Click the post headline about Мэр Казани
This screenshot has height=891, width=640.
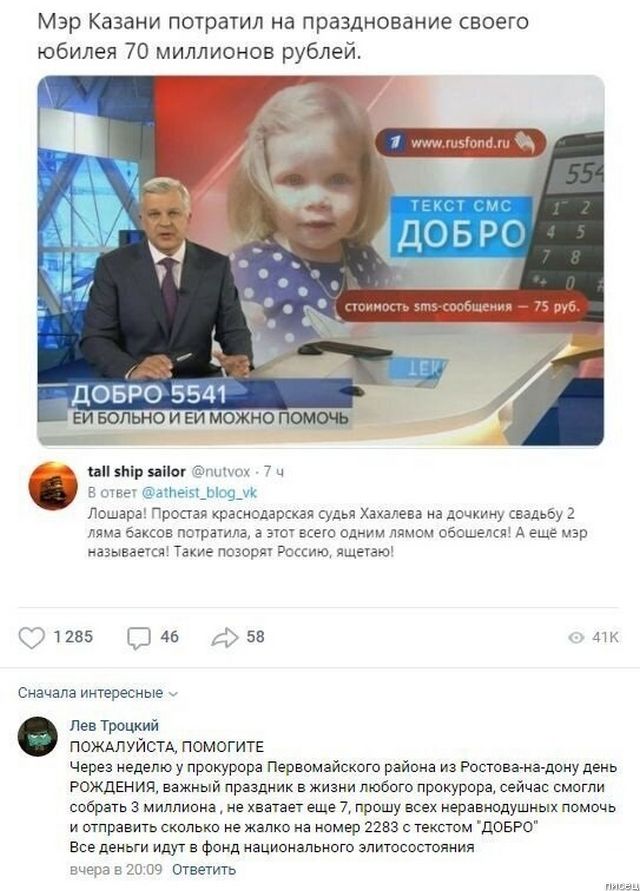[x=282, y=37]
